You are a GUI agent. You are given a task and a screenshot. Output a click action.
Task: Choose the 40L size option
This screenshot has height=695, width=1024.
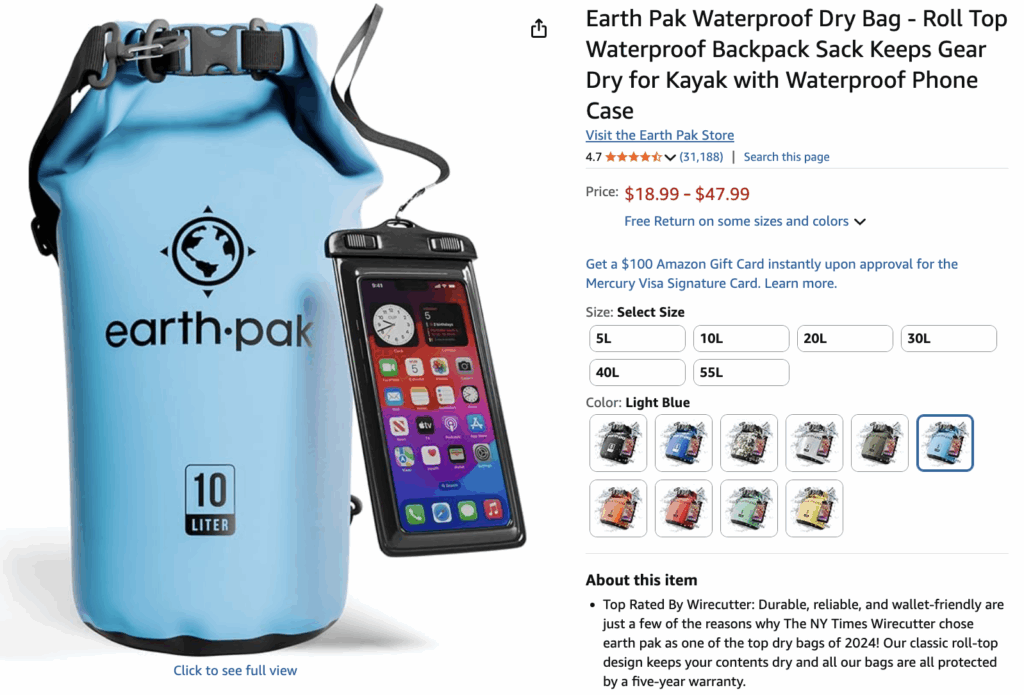coord(637,372)
